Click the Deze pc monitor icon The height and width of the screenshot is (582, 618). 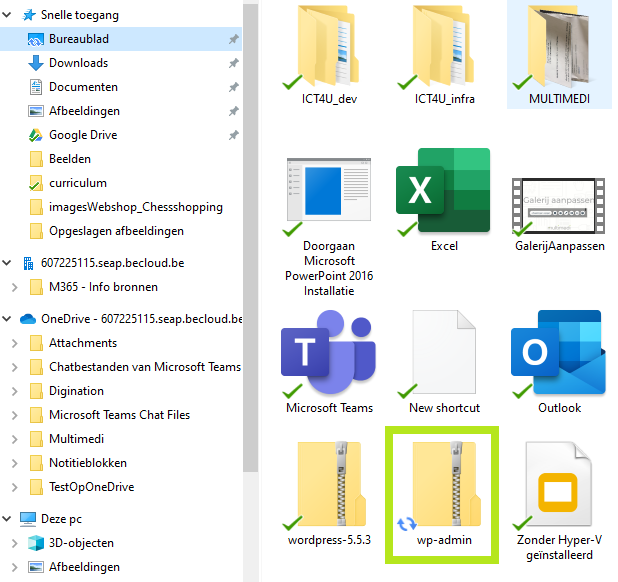coord(28,519)
